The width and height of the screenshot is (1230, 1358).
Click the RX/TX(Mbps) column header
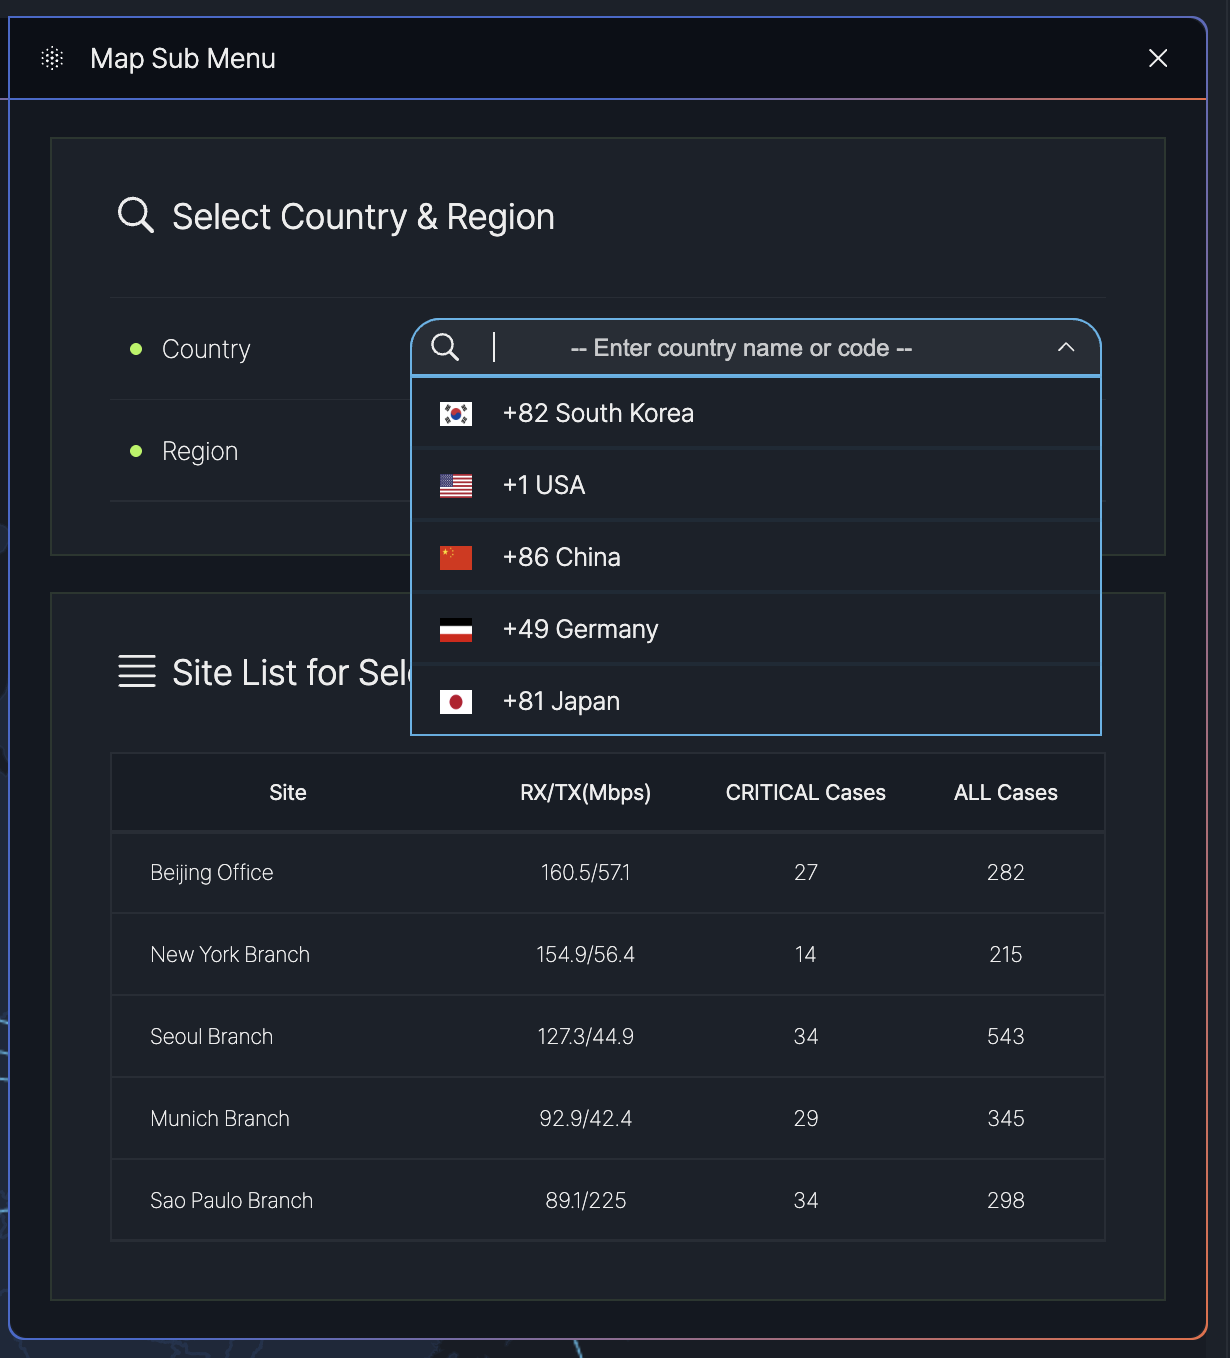585,793
